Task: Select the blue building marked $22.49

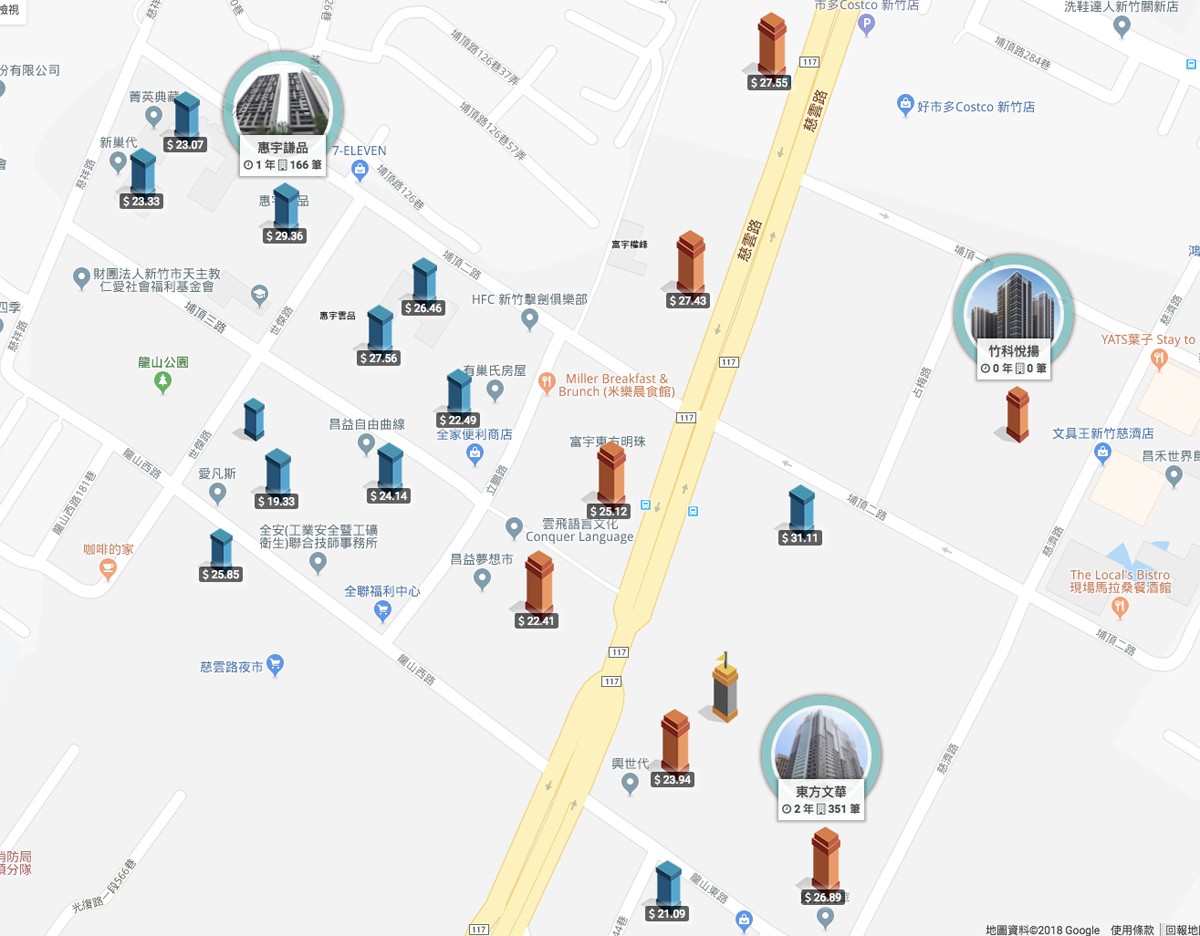Action: (459, 391)
